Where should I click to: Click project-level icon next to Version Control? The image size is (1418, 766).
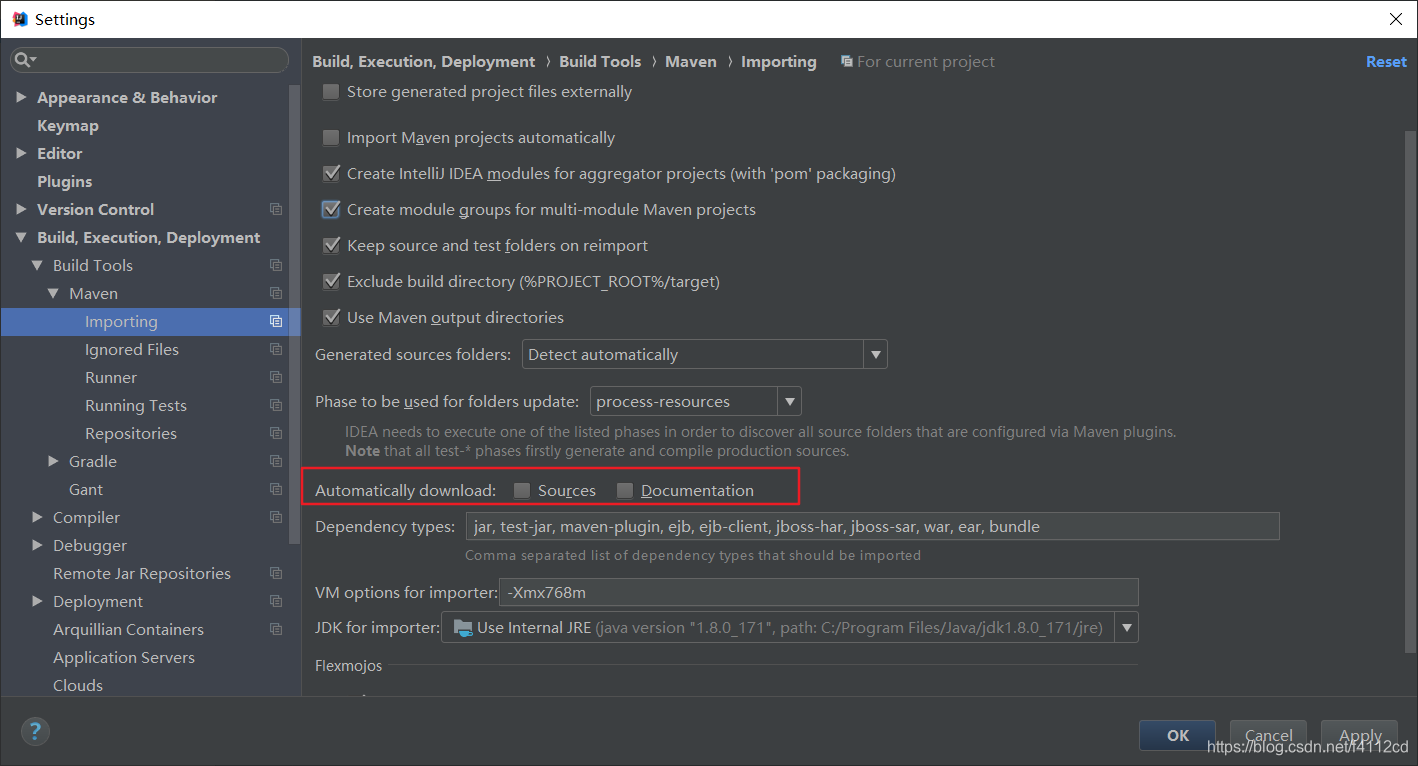[276, 210]
